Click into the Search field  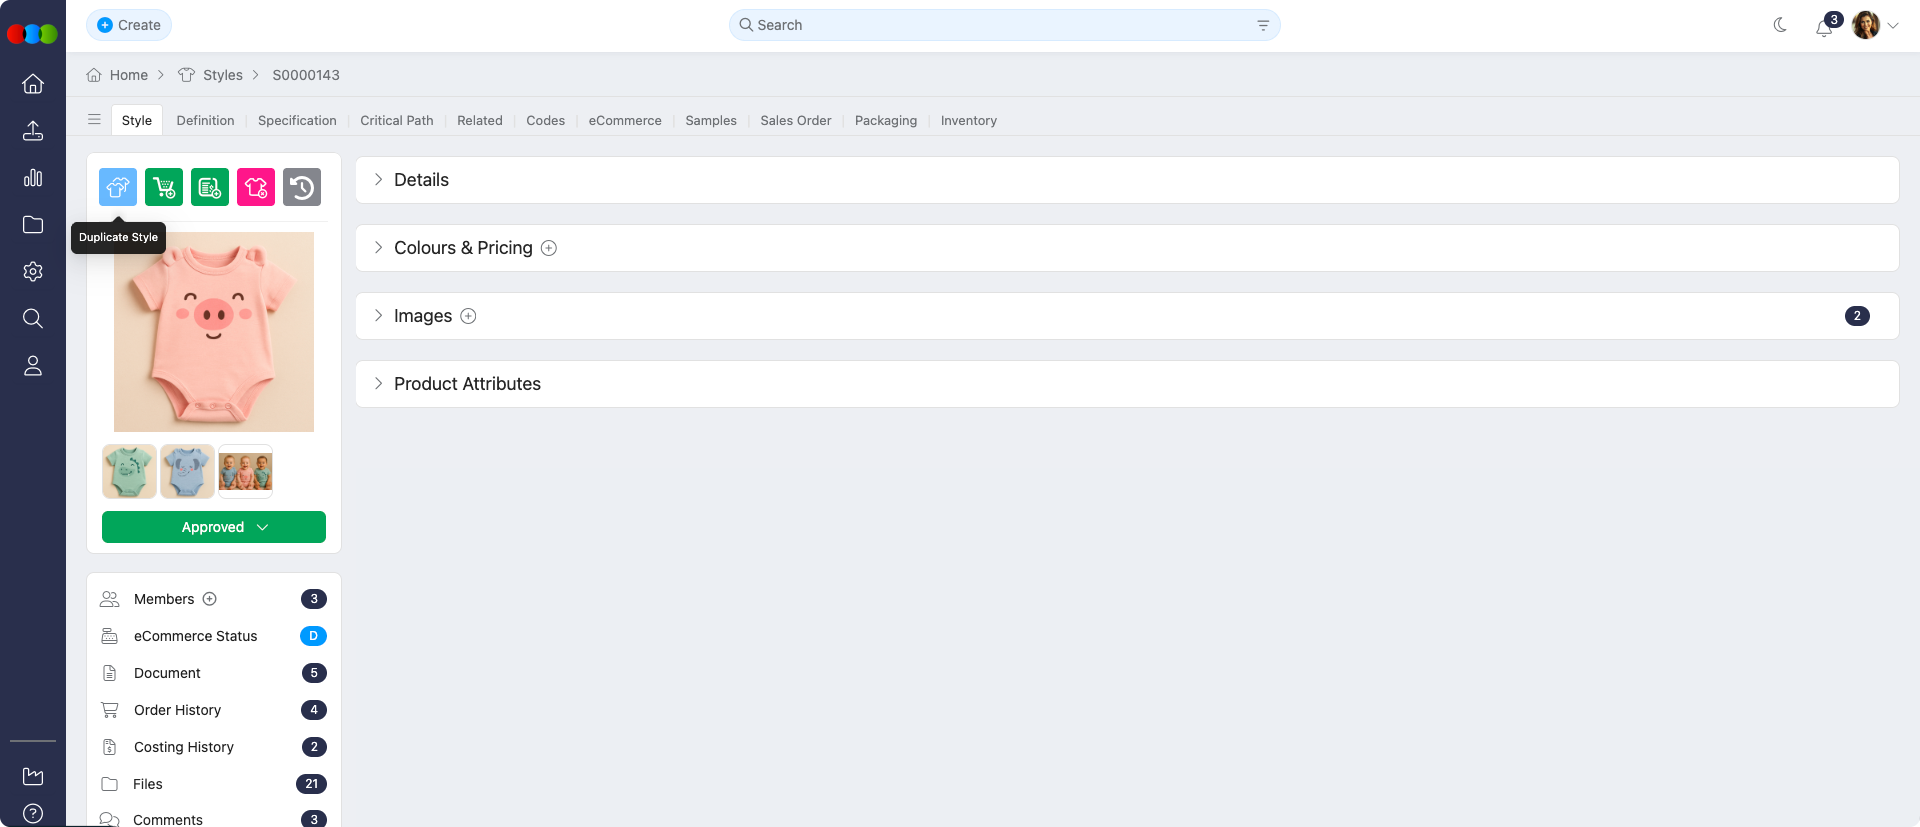pyautogui.click(x=1000, y=25)
